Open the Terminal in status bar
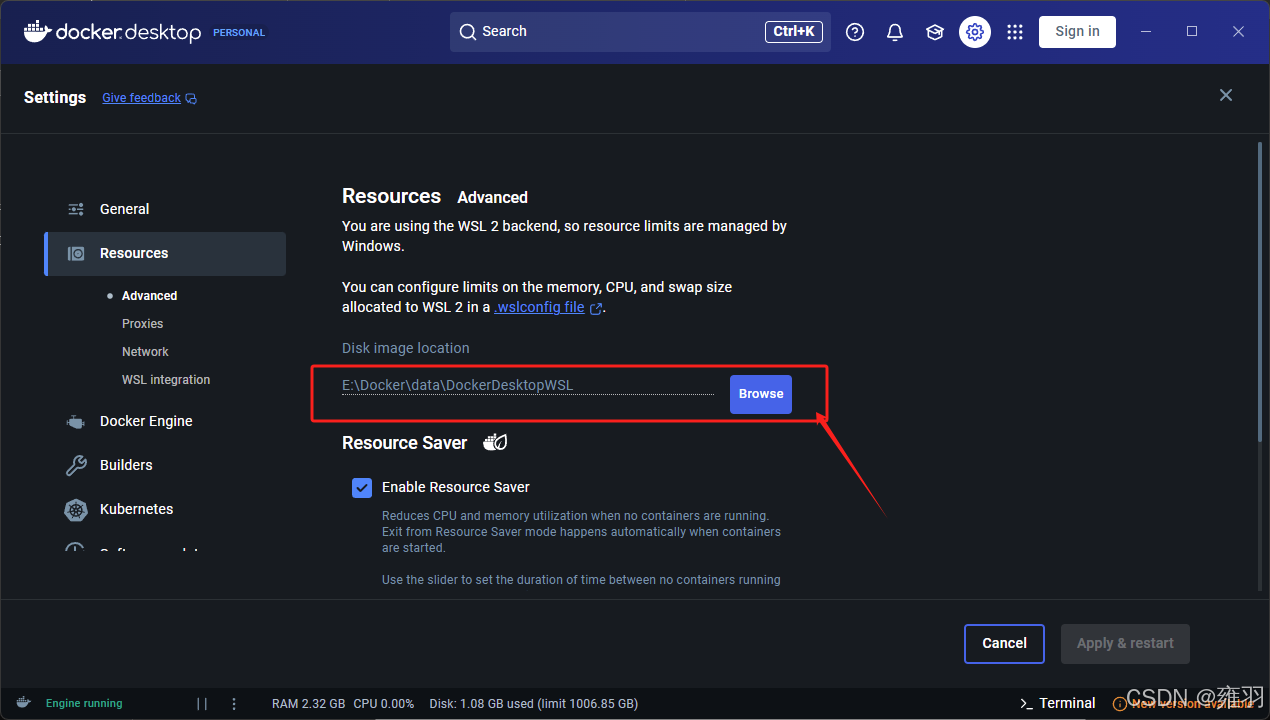 [x=1058, y=703]
